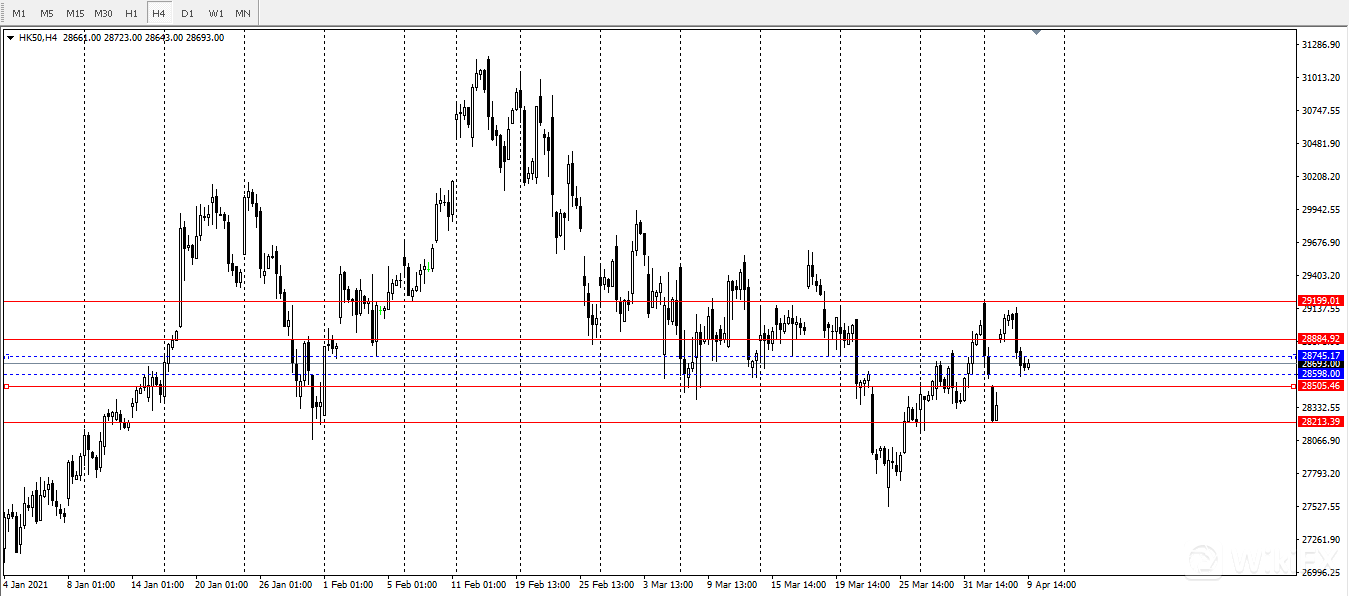
Task: Select the D1 daily timeframe
Action: click(x=187, y=13)
